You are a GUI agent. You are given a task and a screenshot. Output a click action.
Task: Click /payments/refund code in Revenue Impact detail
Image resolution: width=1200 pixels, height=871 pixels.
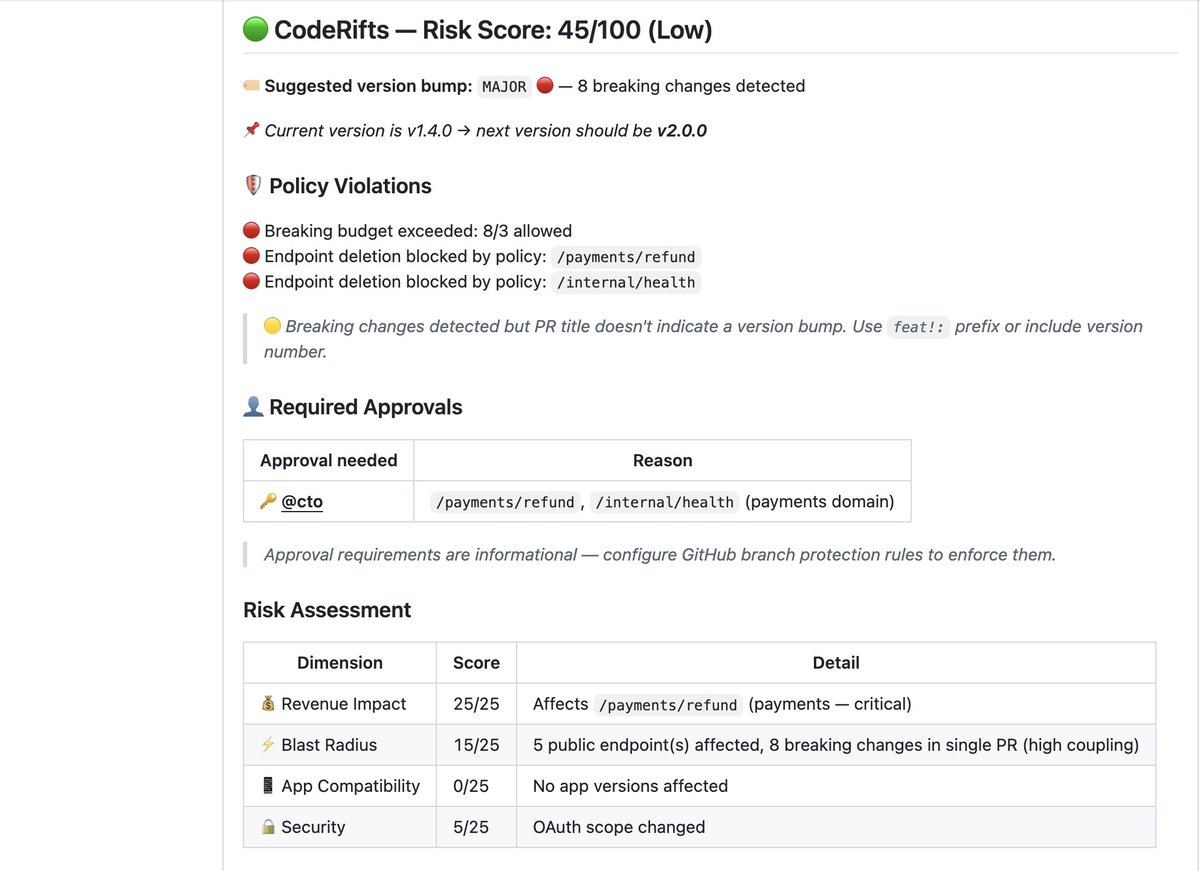(x=668, y=705)
